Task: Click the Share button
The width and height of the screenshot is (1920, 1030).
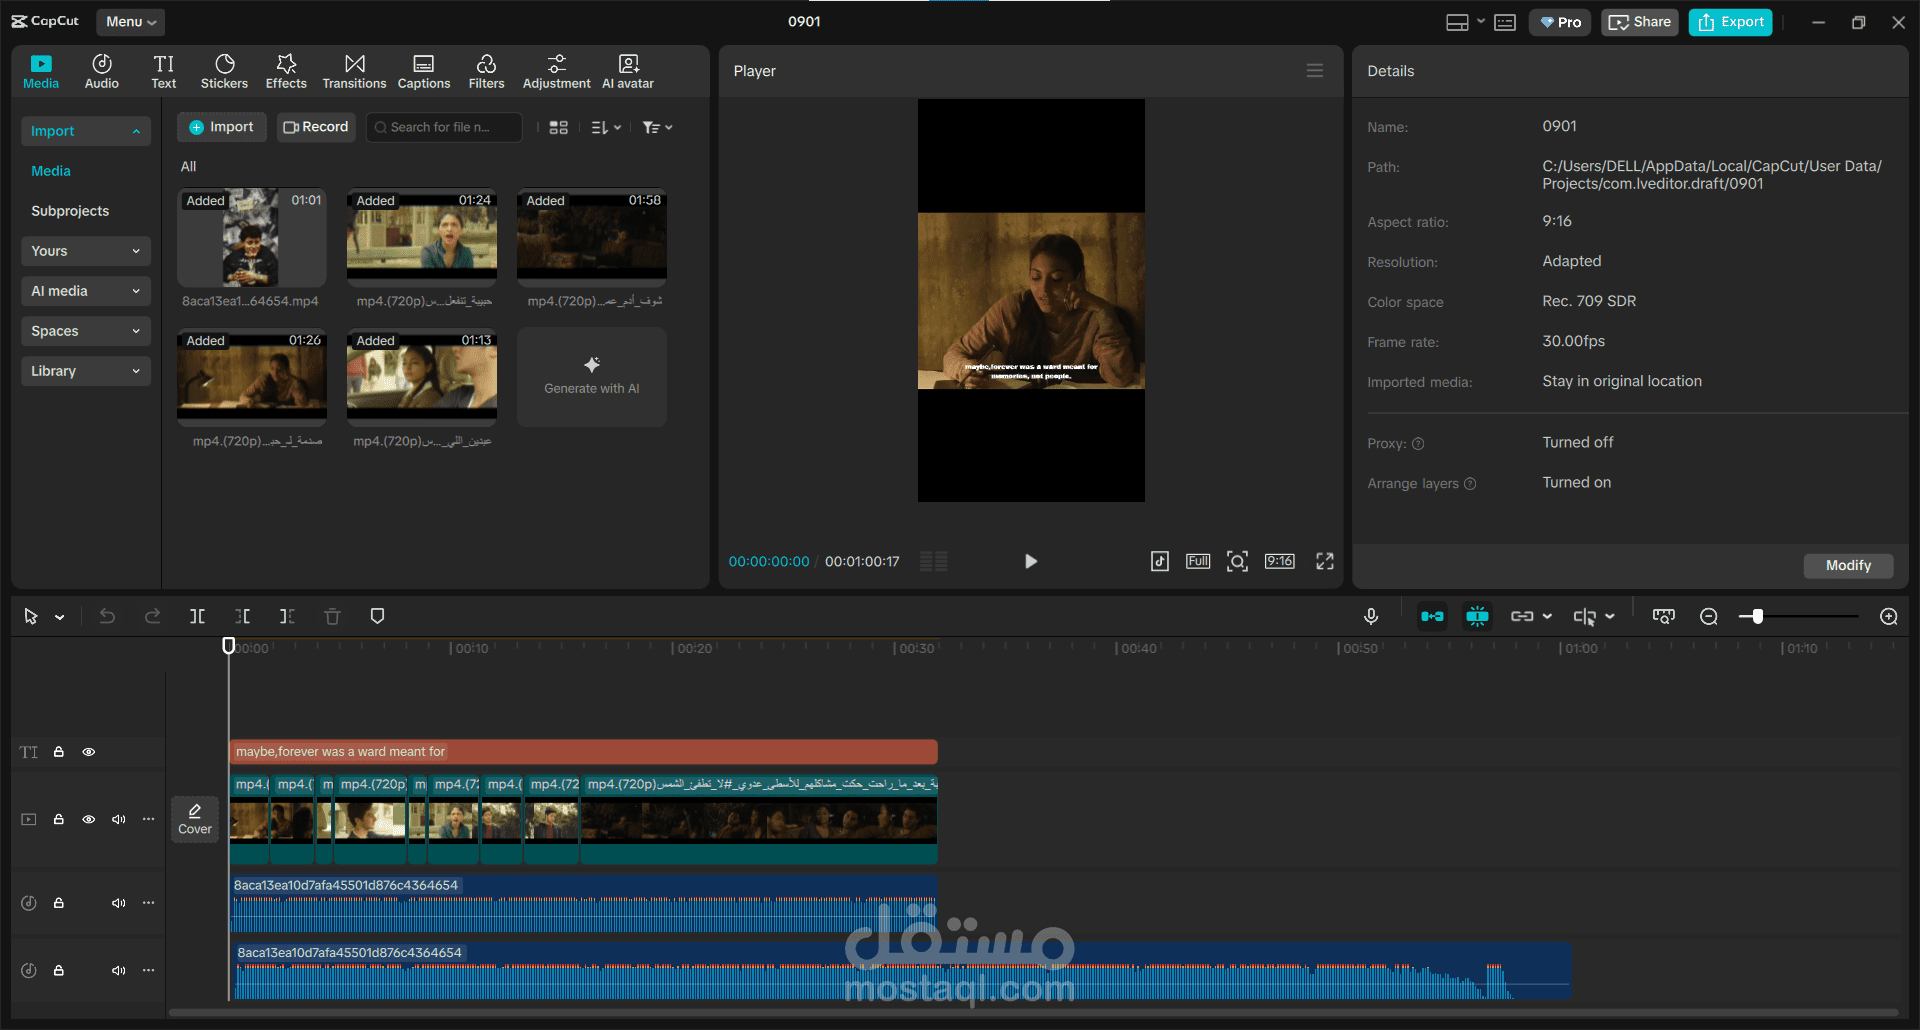Action: pos(1640,22)
